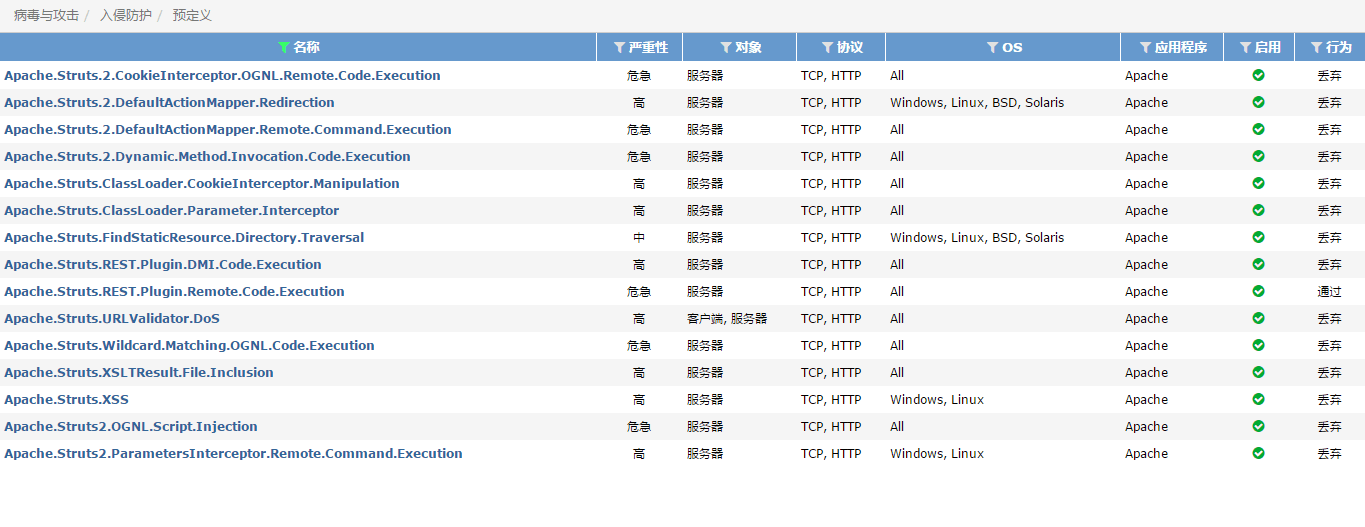This screenshot has width=1365, height=527.
Task: Click 客户端, 服务器 target cell
Action: pos(727,318)
